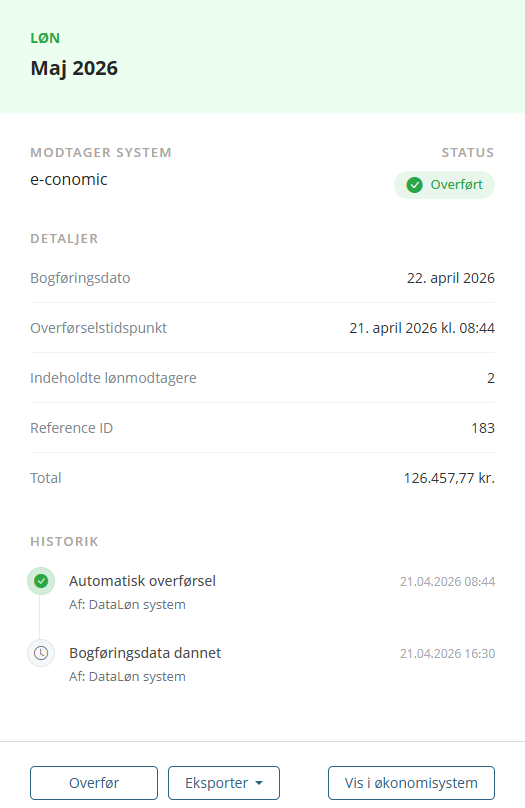This screenshot has height=808, width=525.
Task: Select the Reference ID value 183
Action: pos(483,428)
